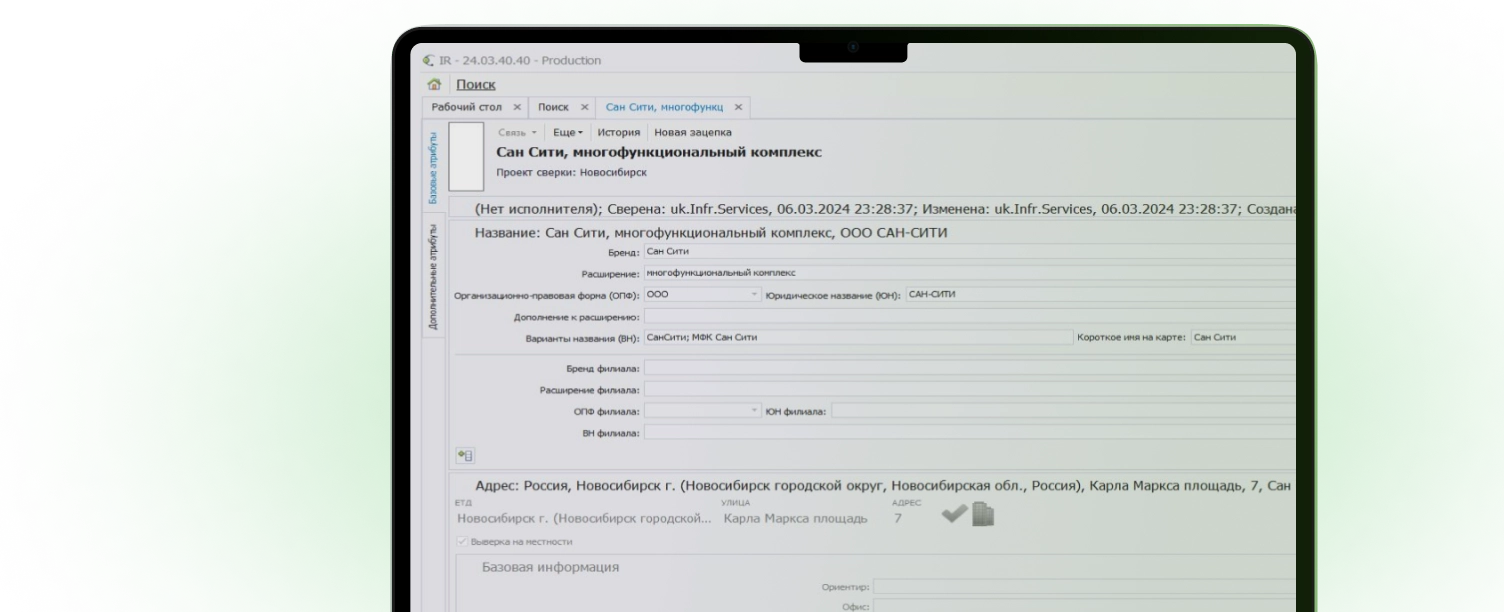Viewport: 1504px width, 612px height.
Task: Click the bold title Сан Сити, многофункциональный комплекс
Action: tap(659, 152)
